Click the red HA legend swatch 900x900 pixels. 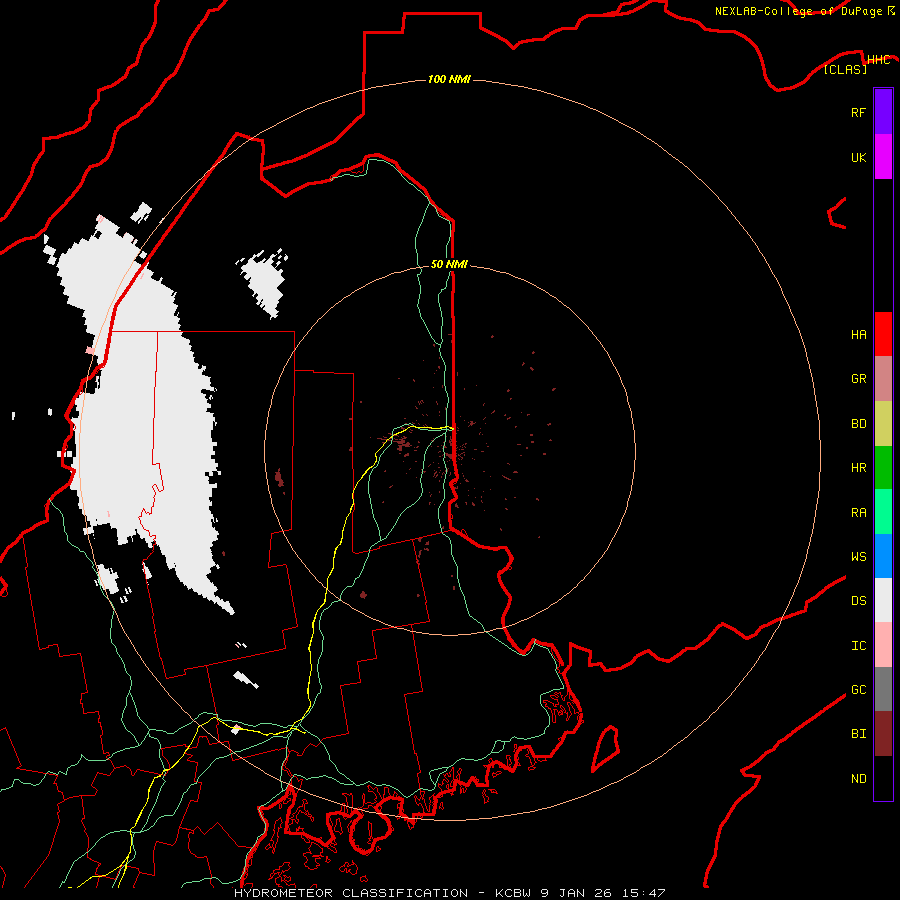click(x=883, y=334)
